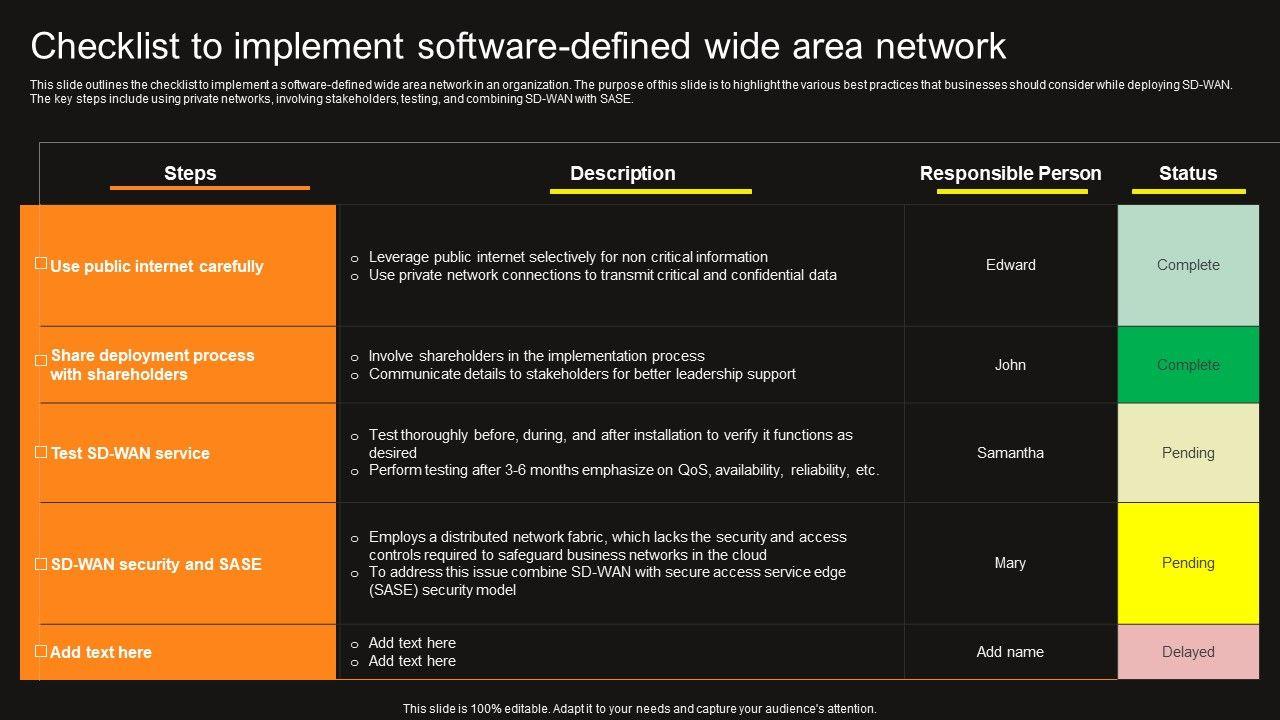Screen dimensions: 1280x720
Task: Select the pale yellow Pending status for Samantha
Action: (x=1188, y=453)
